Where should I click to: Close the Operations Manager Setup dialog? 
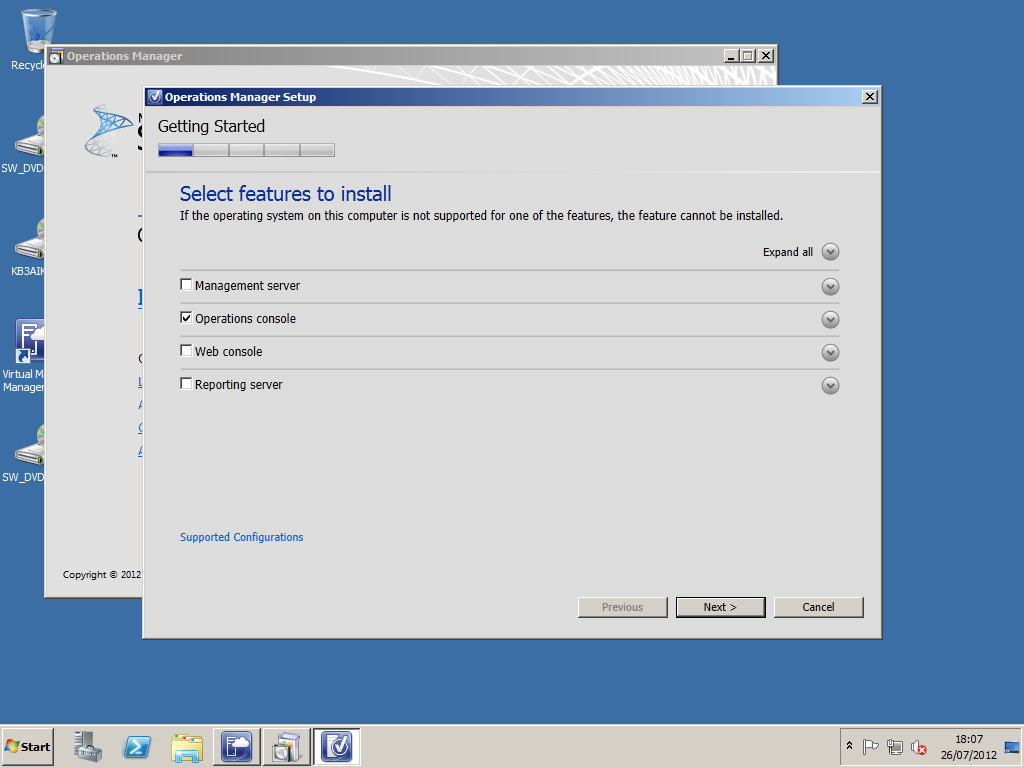[x=869, y=97]
